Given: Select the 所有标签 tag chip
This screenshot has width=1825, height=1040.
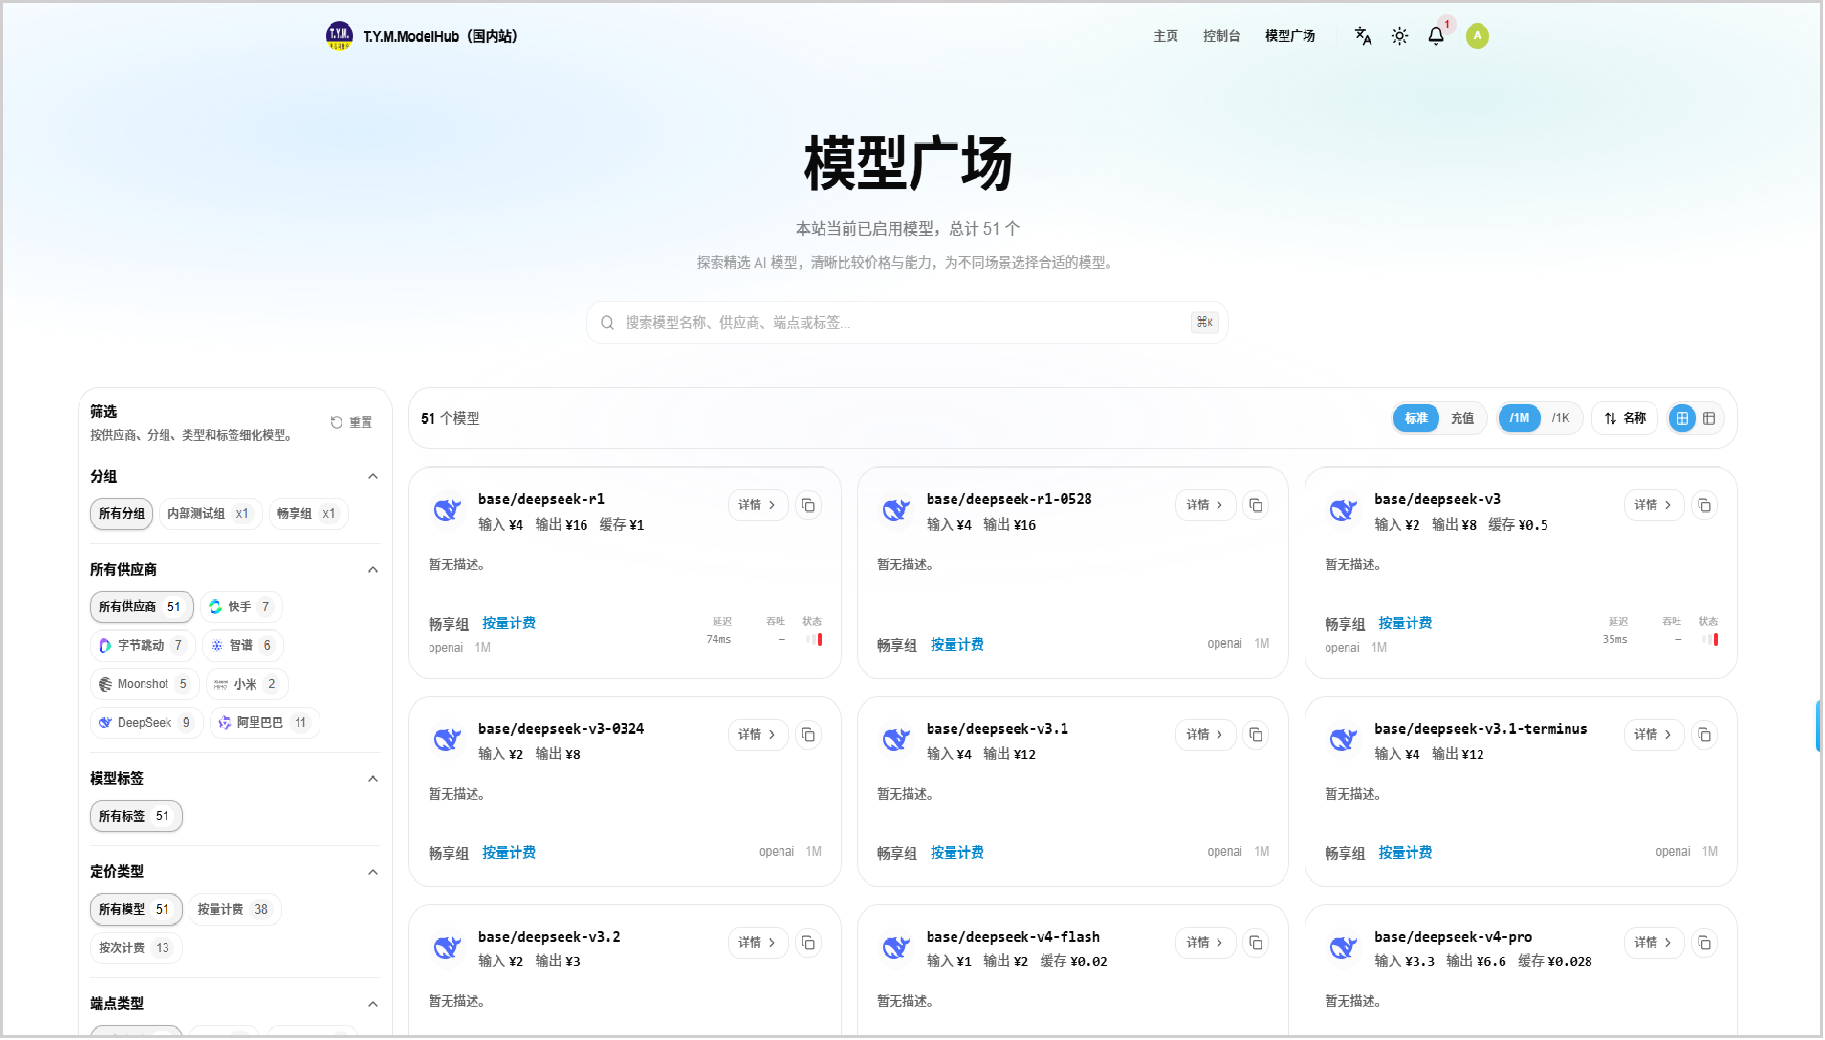Looking at the screenshot, I should [136, 817].
